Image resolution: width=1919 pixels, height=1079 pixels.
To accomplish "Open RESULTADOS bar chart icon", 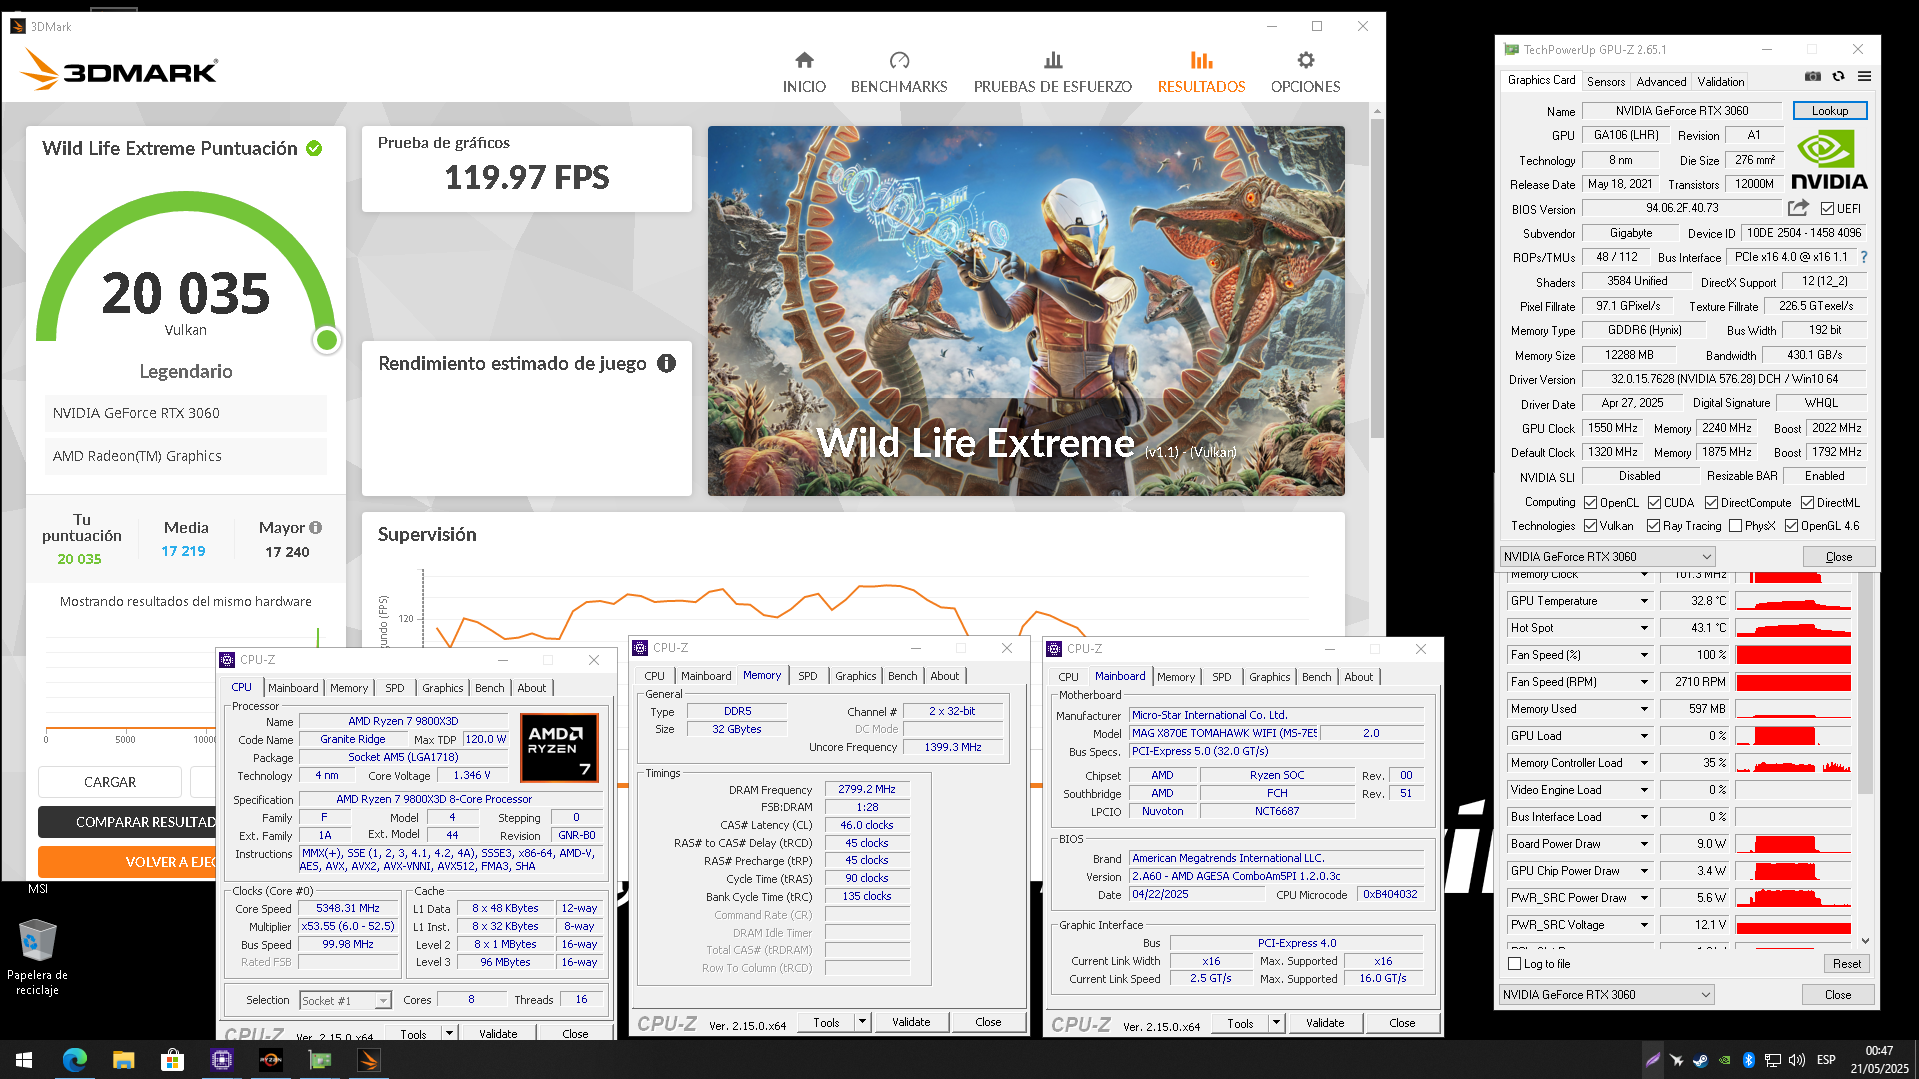I will [x=1201, y=60].
